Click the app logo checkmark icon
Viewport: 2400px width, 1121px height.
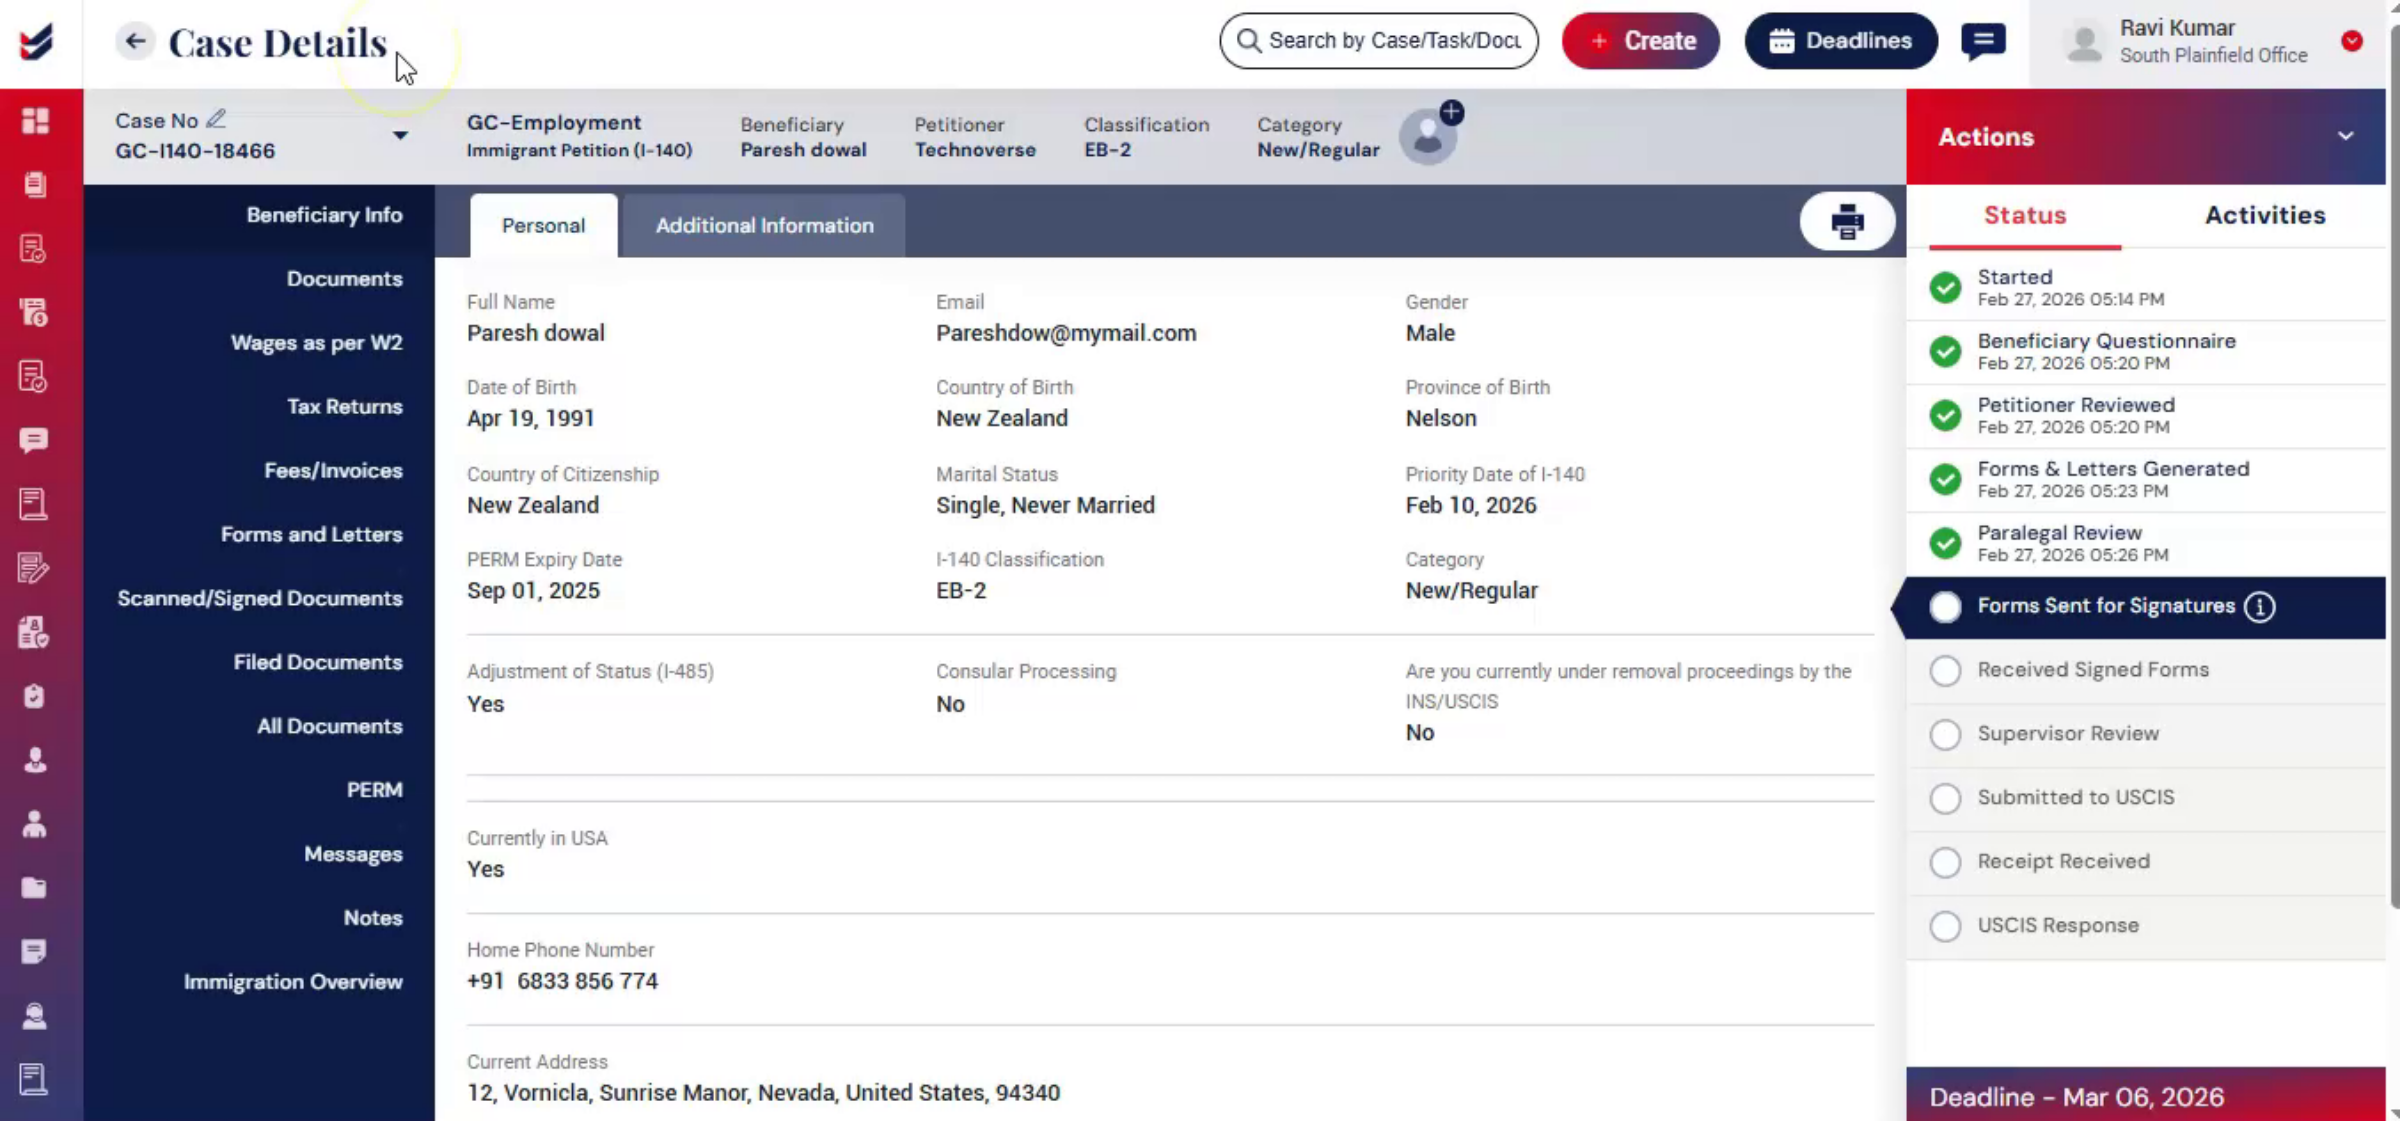pyautogui.click(x=36, y=42)
